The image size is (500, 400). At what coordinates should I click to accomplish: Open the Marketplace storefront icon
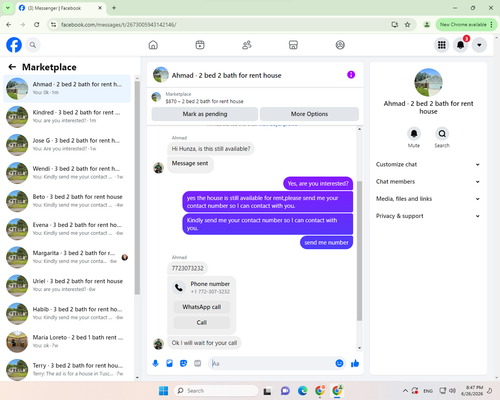pos(293,45)
